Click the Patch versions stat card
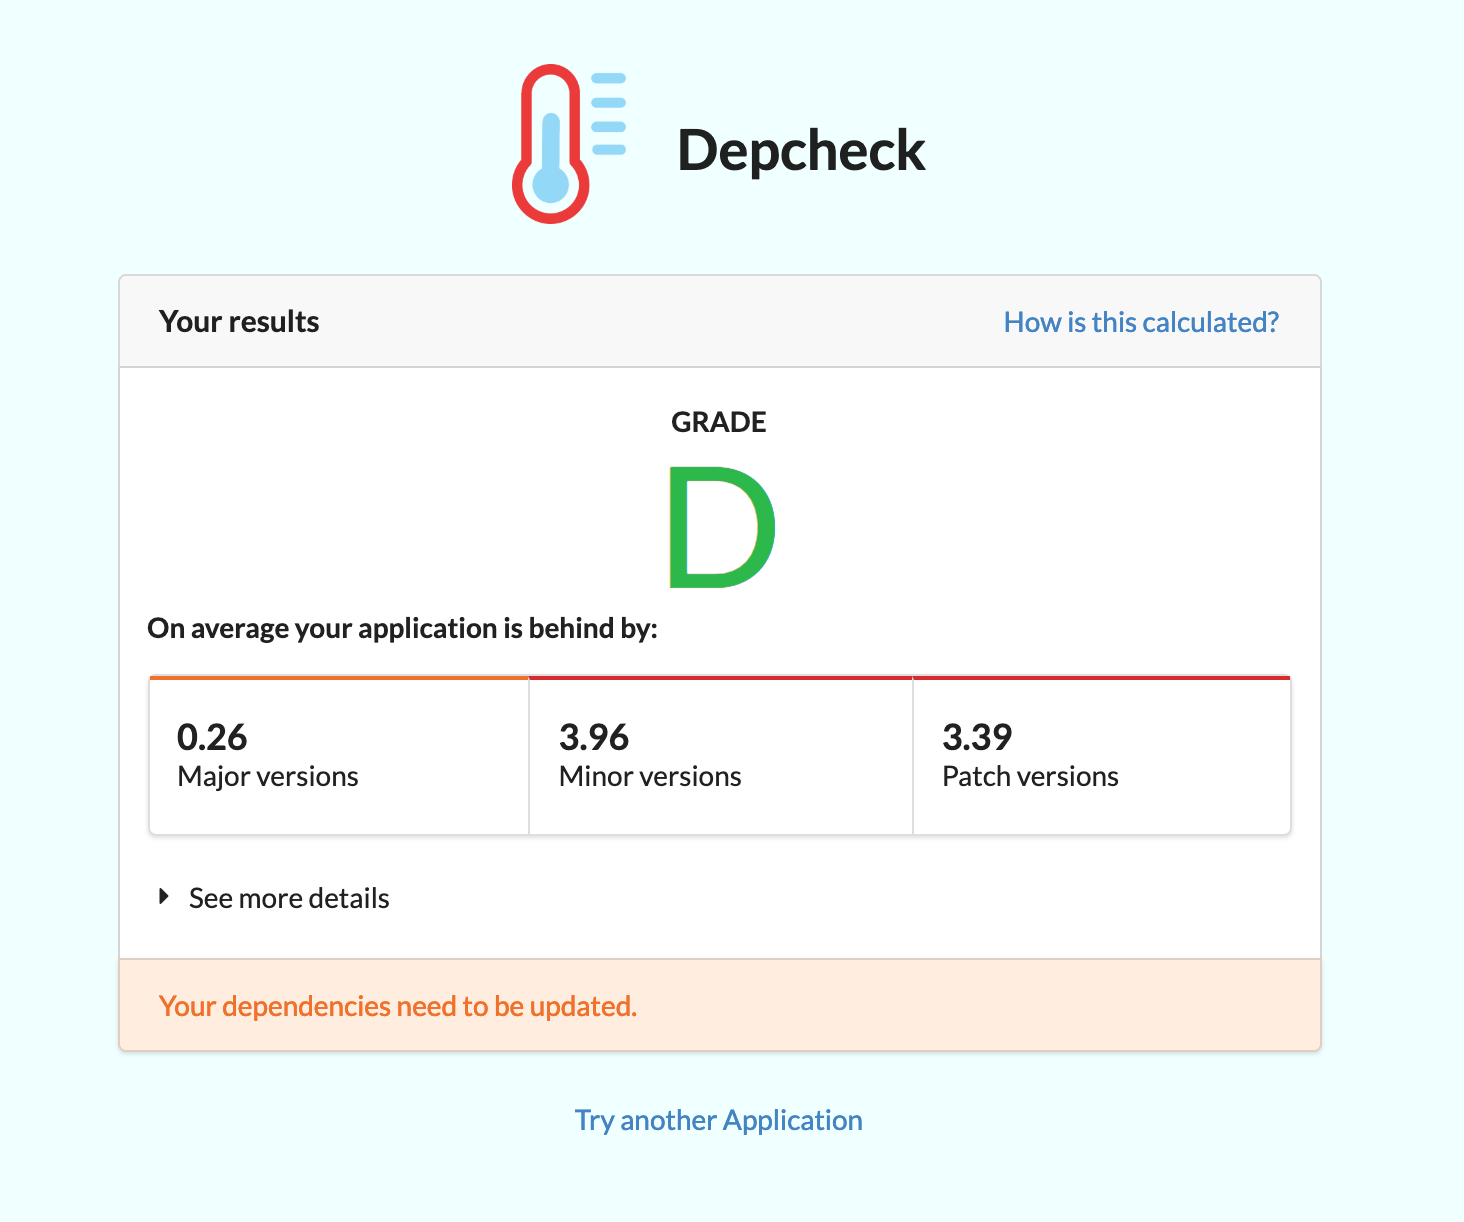Screen dimensions: 1464x1222 coord(1100,755)
